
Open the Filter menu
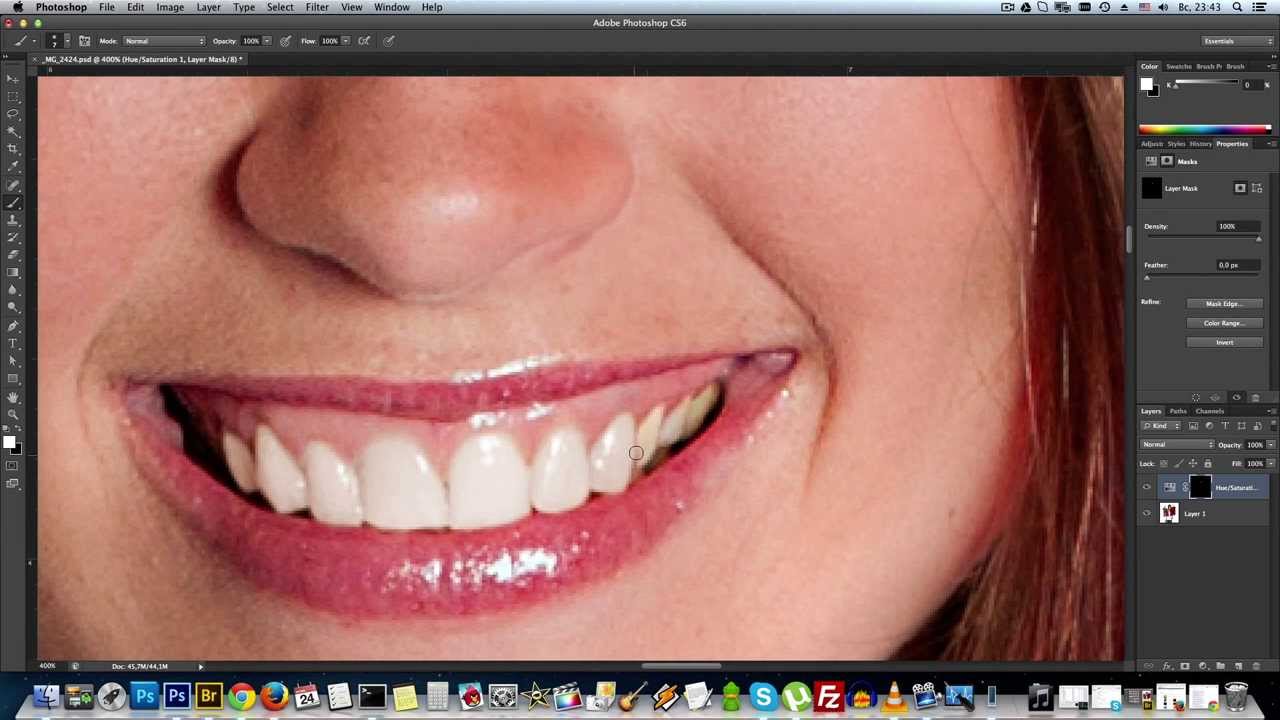pos(317,7)
